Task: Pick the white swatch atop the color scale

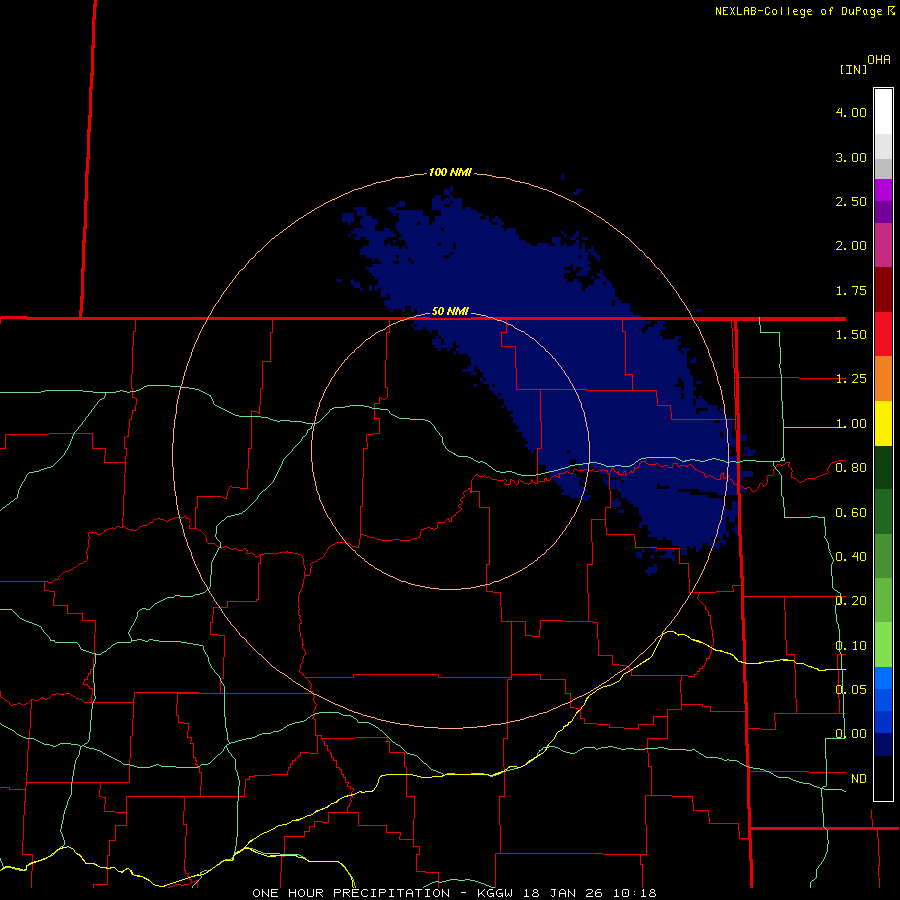Action: (x=883, y=112)
